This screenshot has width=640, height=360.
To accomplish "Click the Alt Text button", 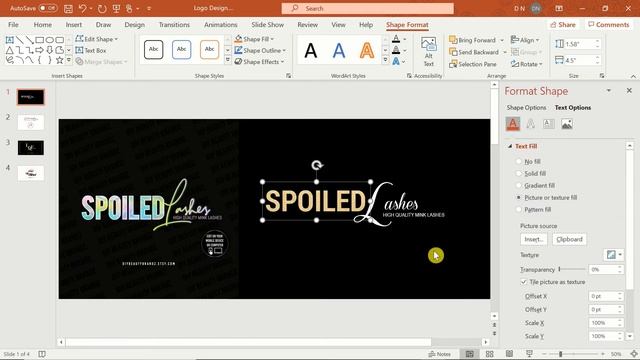I will tap(428, 52).
